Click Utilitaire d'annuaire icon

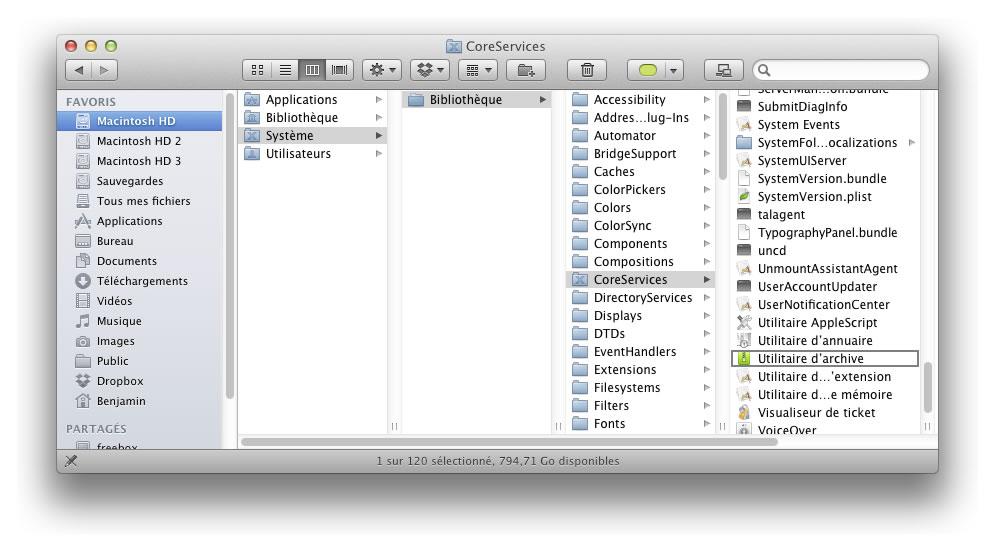pyautogui.click(x=744, y=341)
